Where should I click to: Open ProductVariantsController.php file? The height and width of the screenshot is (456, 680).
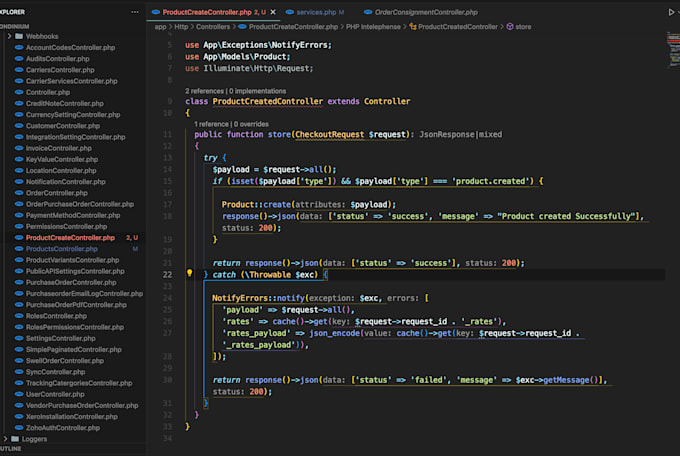coord(72,260)
